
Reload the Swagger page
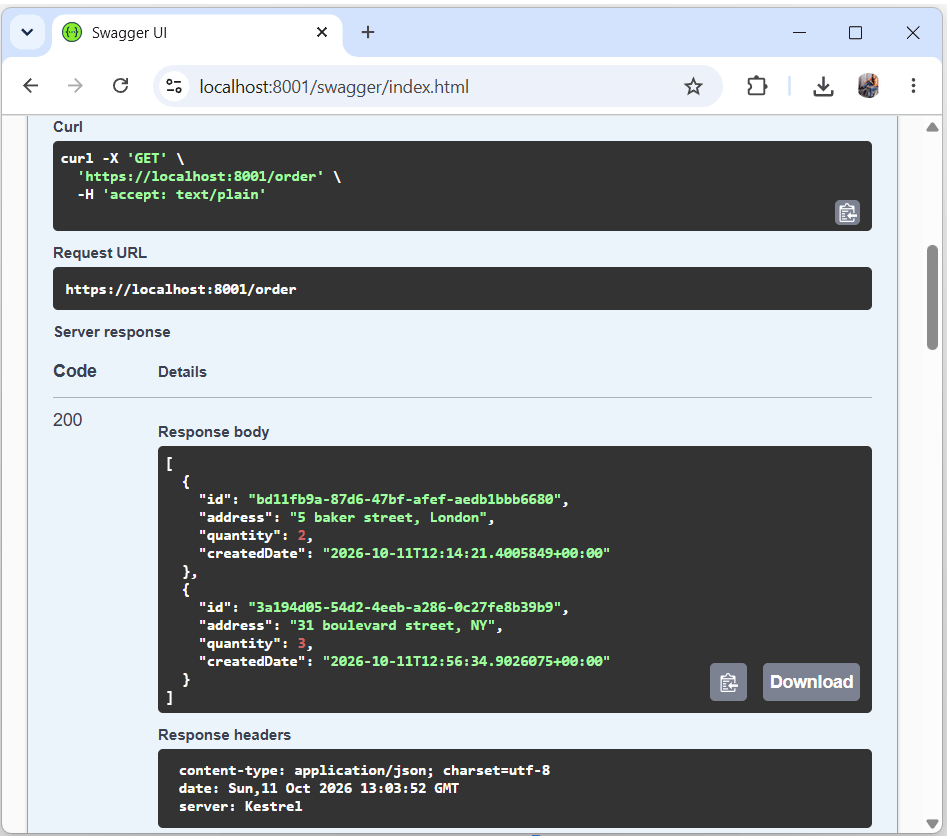(x=121, y=86)
